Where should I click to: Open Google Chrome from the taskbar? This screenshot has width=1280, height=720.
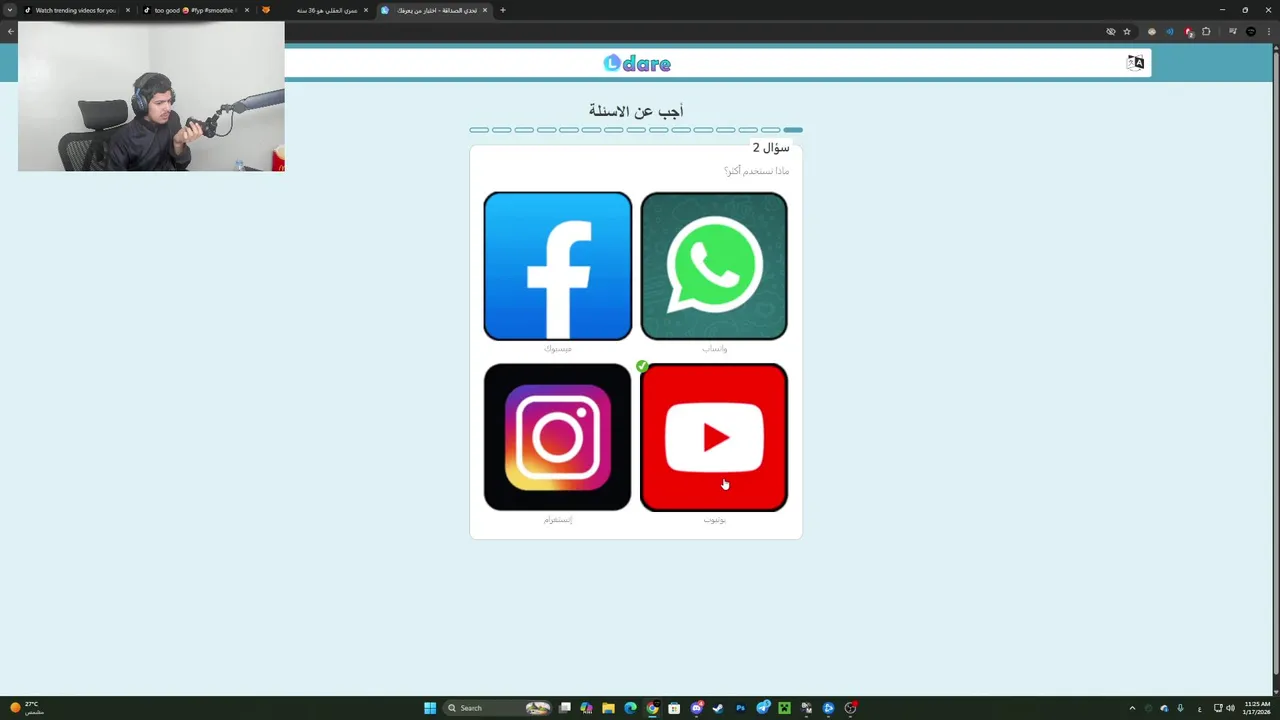(x=652, y=708)
